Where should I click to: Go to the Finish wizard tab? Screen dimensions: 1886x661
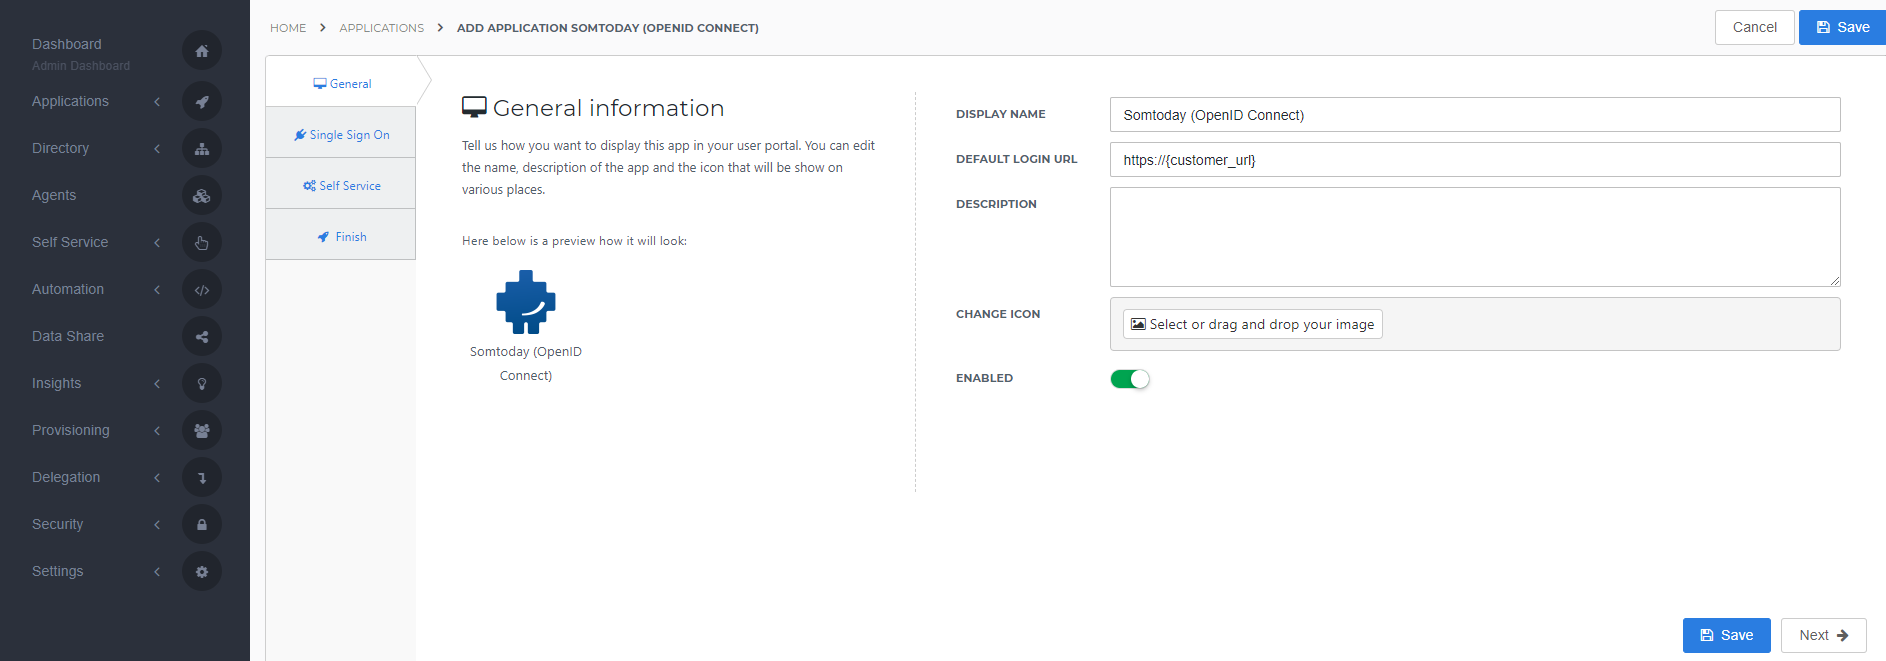click(x=341, y=236)
